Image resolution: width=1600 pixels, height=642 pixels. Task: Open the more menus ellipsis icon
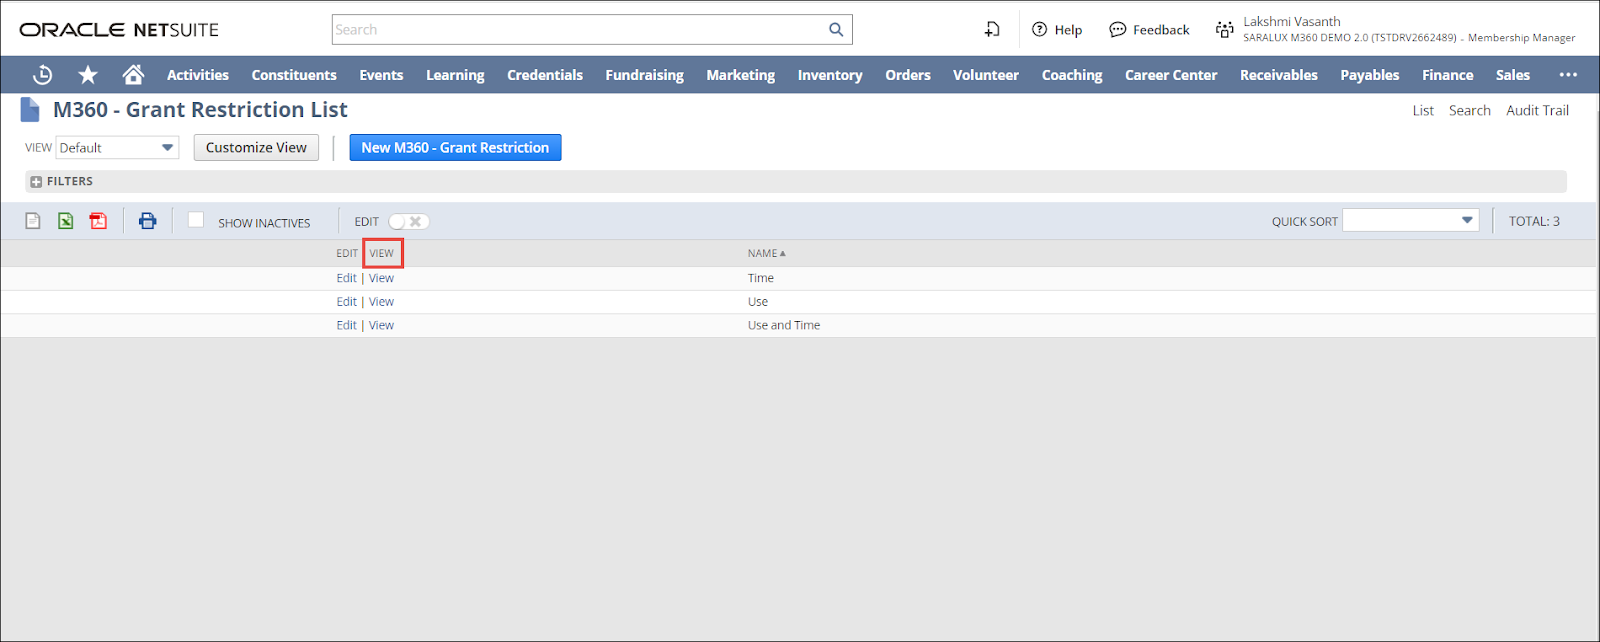1568,75
